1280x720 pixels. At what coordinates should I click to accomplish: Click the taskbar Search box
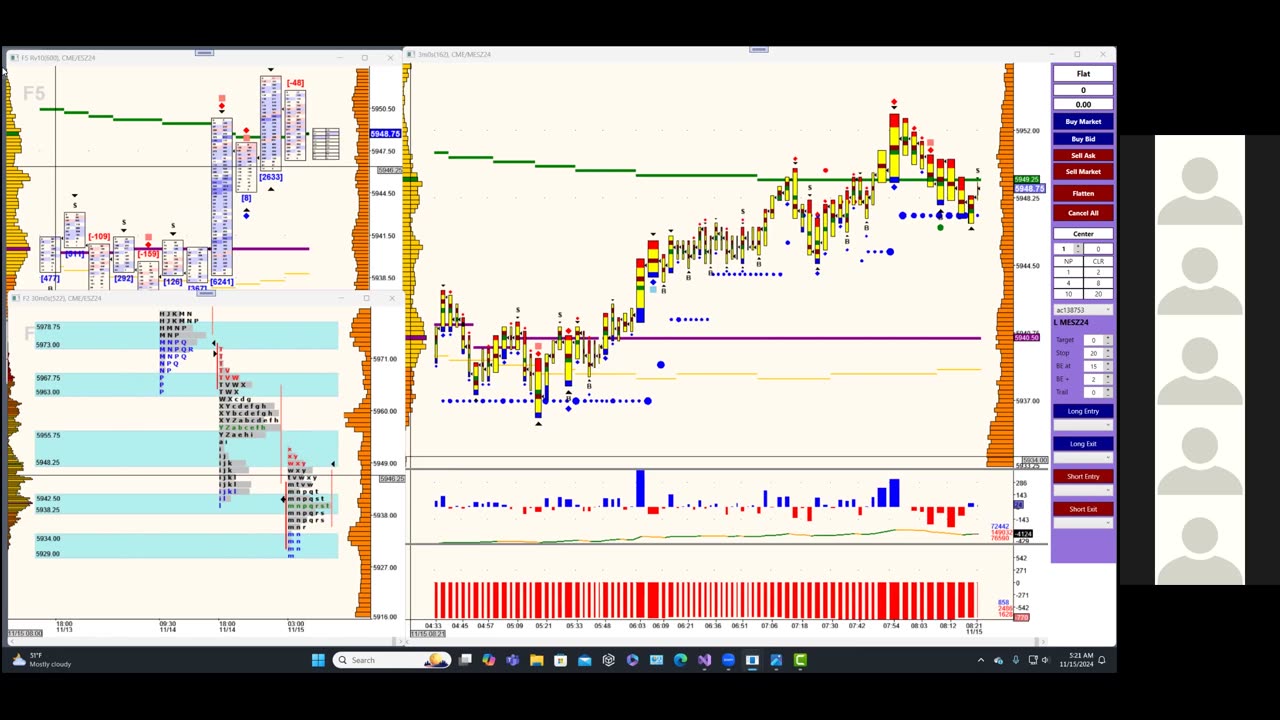click(392, 660)
